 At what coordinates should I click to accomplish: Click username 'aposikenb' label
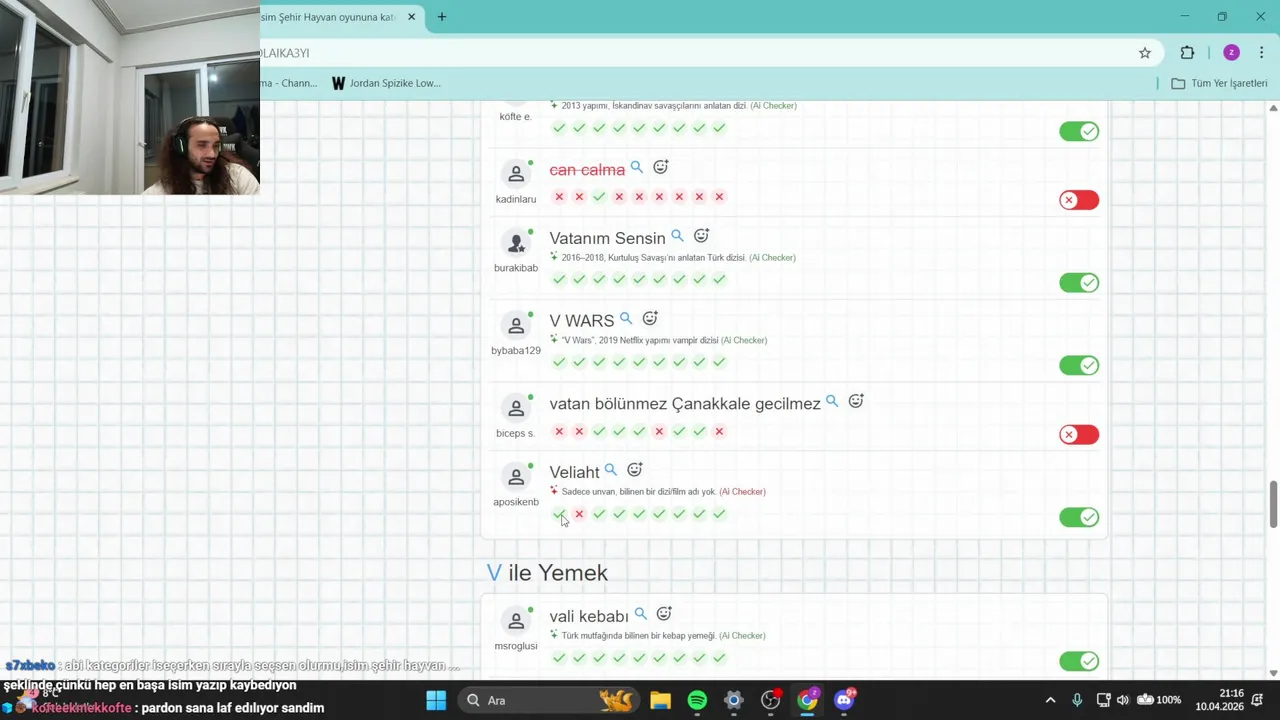click(516, 502)
